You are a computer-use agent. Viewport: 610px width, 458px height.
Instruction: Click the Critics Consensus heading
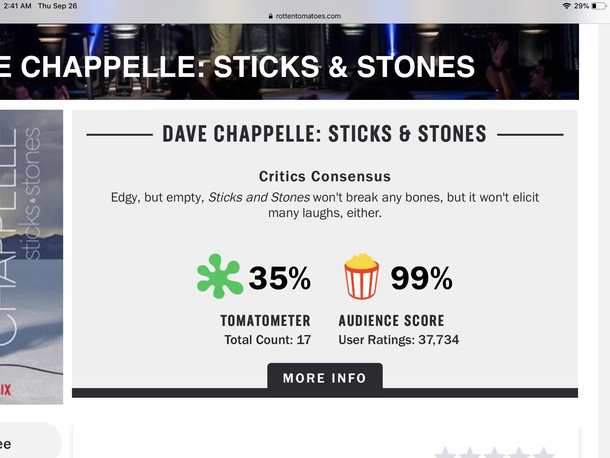[325, 176]
